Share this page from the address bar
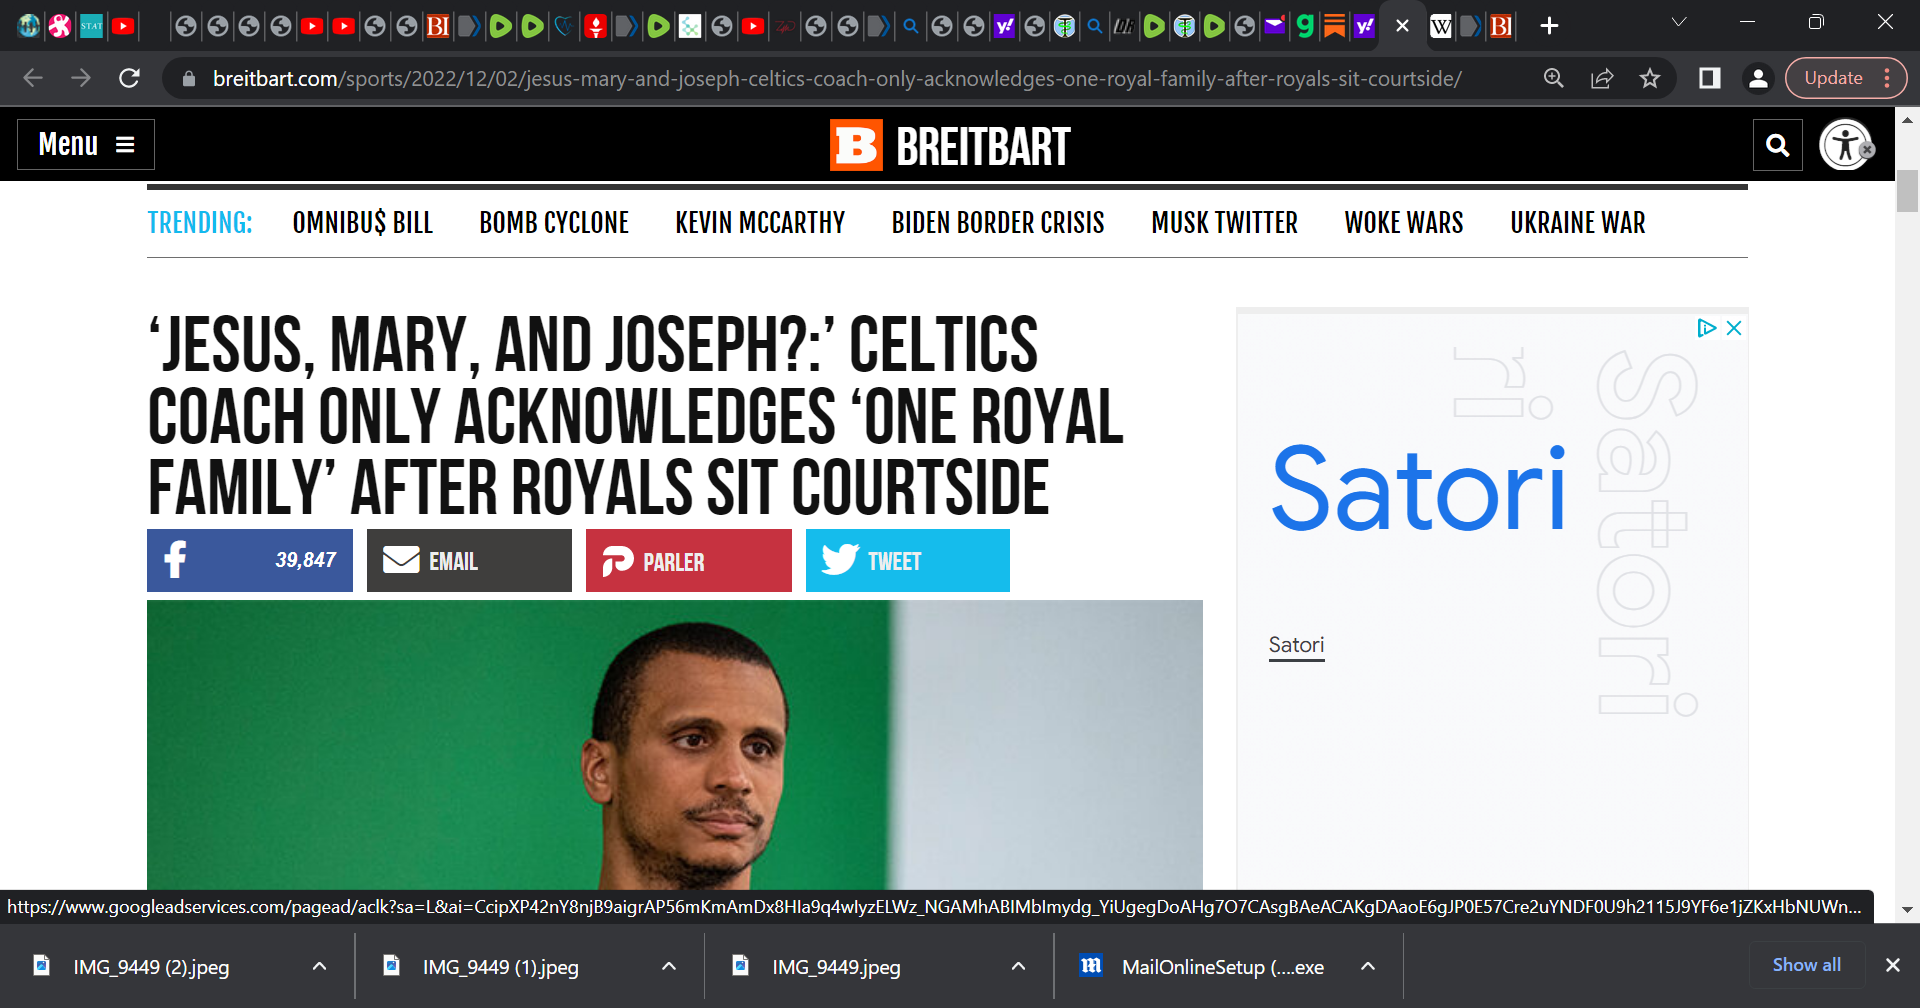This screenshot has width=1920, height=1008. [1602, 78]
